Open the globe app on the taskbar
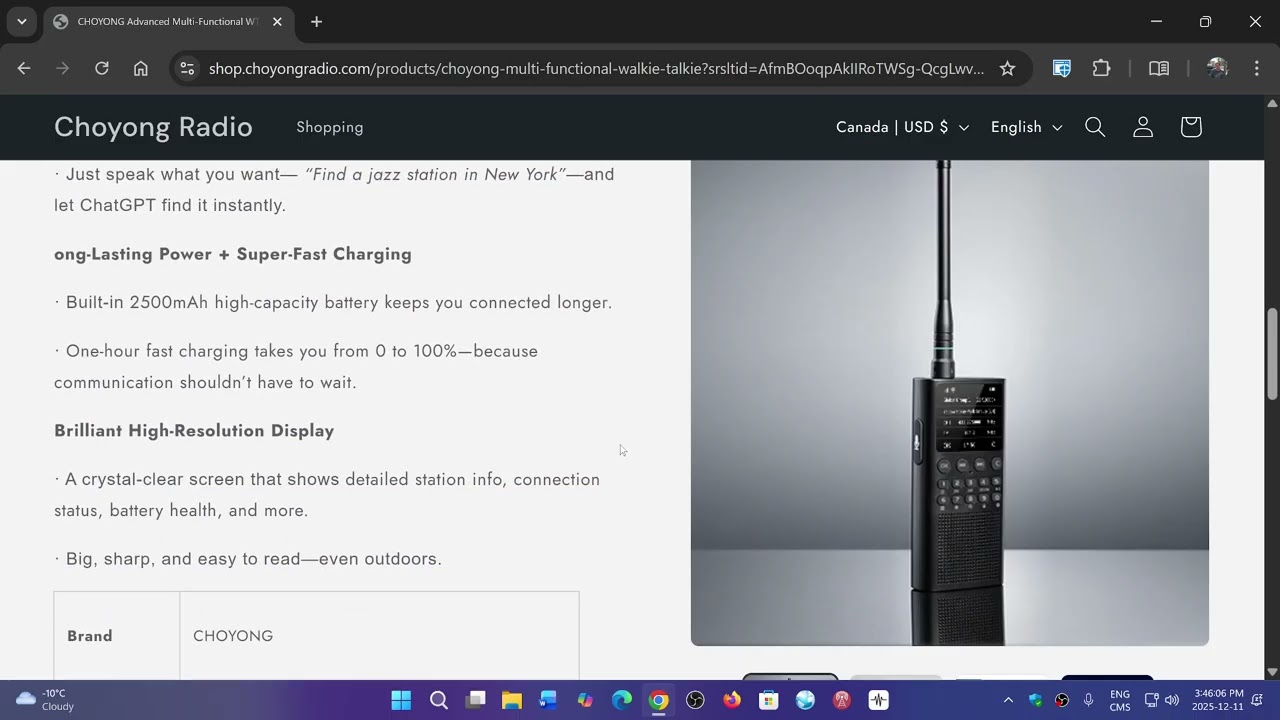Screen dimensions: 1280x720 point(805,700)
